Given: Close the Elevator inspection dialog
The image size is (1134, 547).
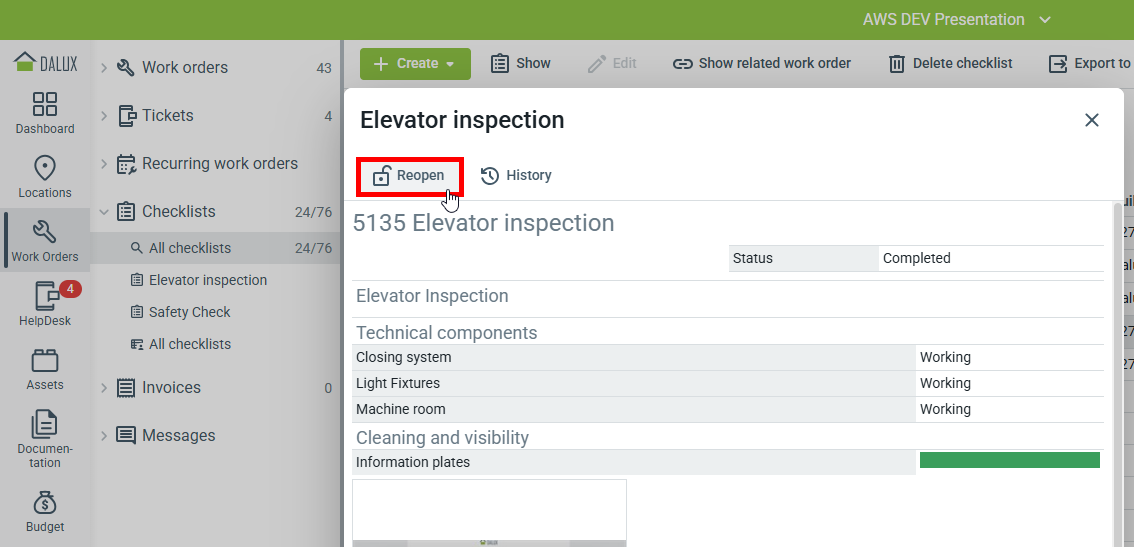Looking at the screenshot, I should tap(1092, 120).
